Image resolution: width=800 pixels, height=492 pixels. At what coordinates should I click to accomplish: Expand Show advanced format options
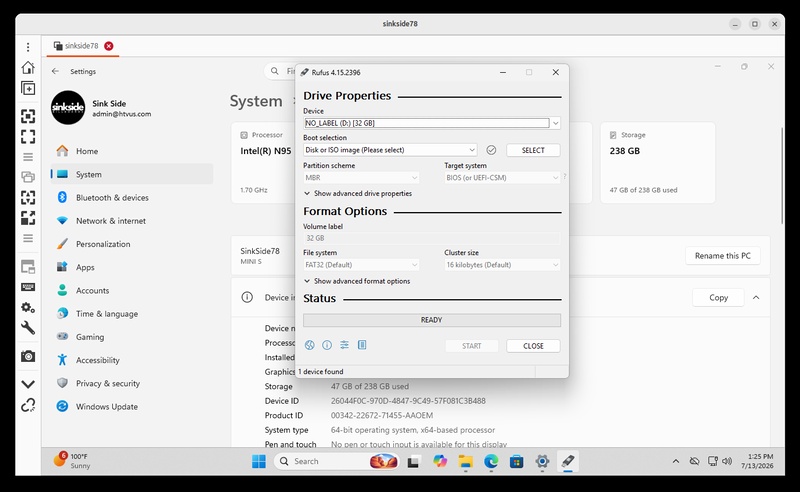click(x=357, y=281)
